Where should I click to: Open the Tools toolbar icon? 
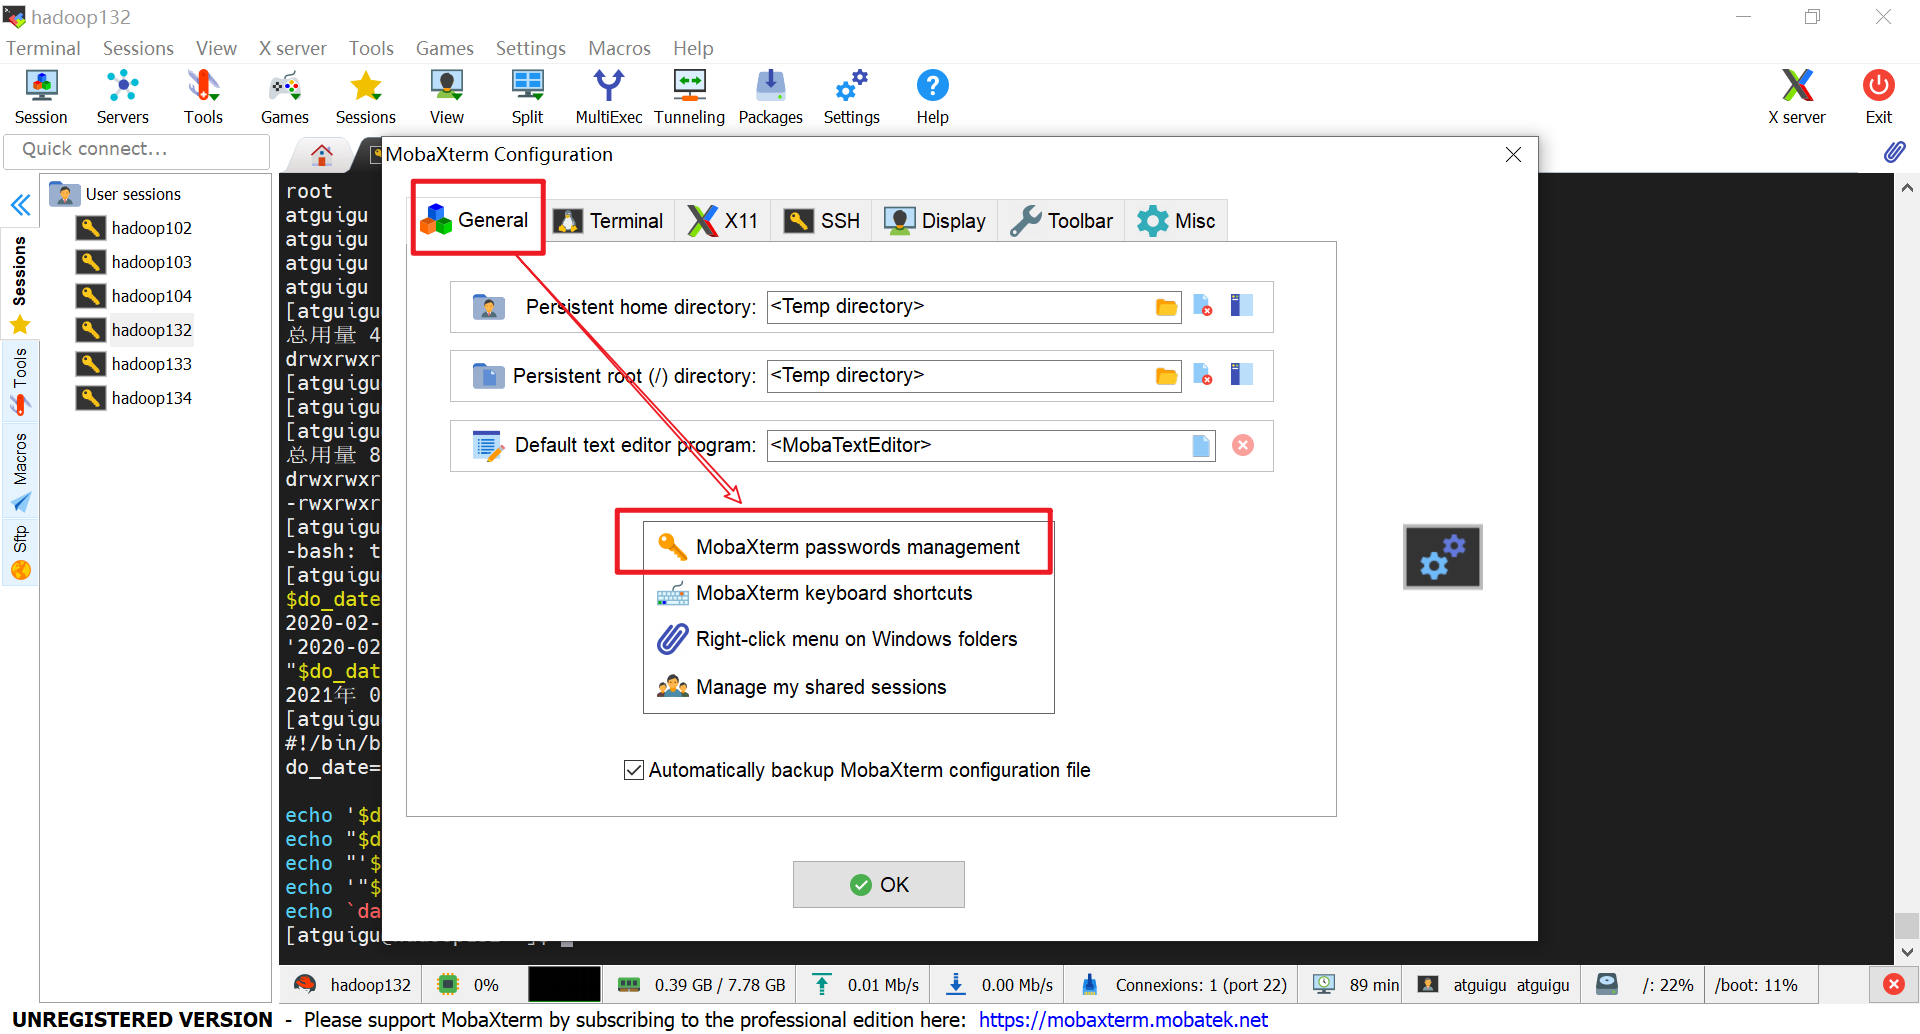[203, 97]
